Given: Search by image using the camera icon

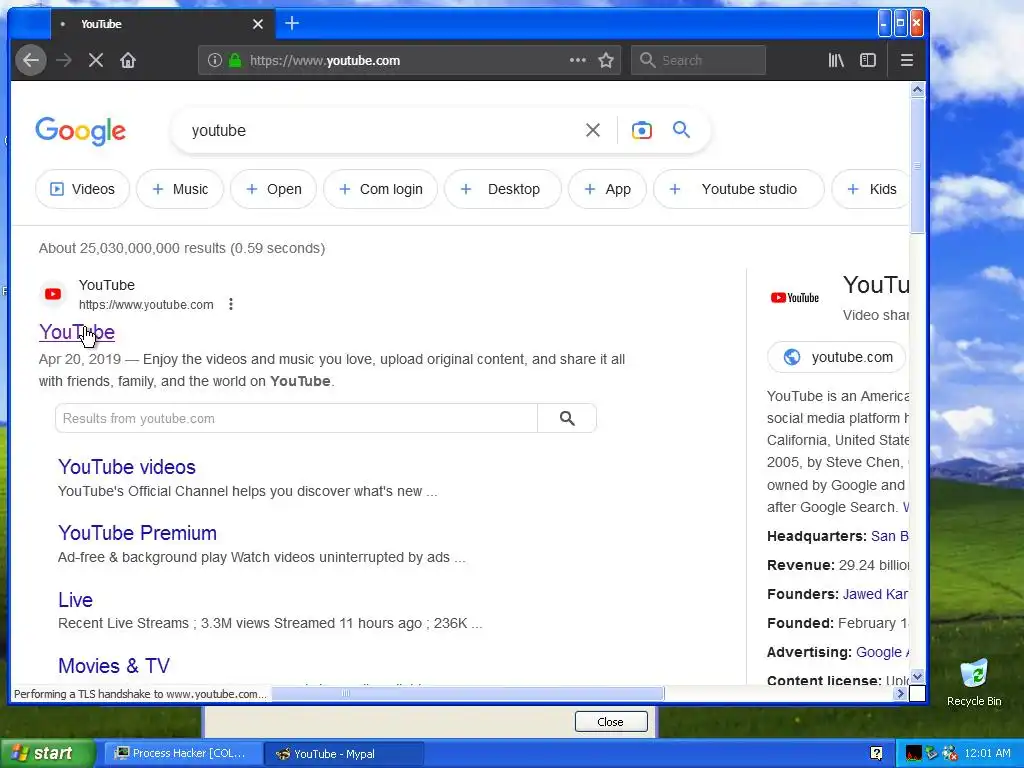Looking at the screenshot, I should pyautogui.click(x=641, y=131).
